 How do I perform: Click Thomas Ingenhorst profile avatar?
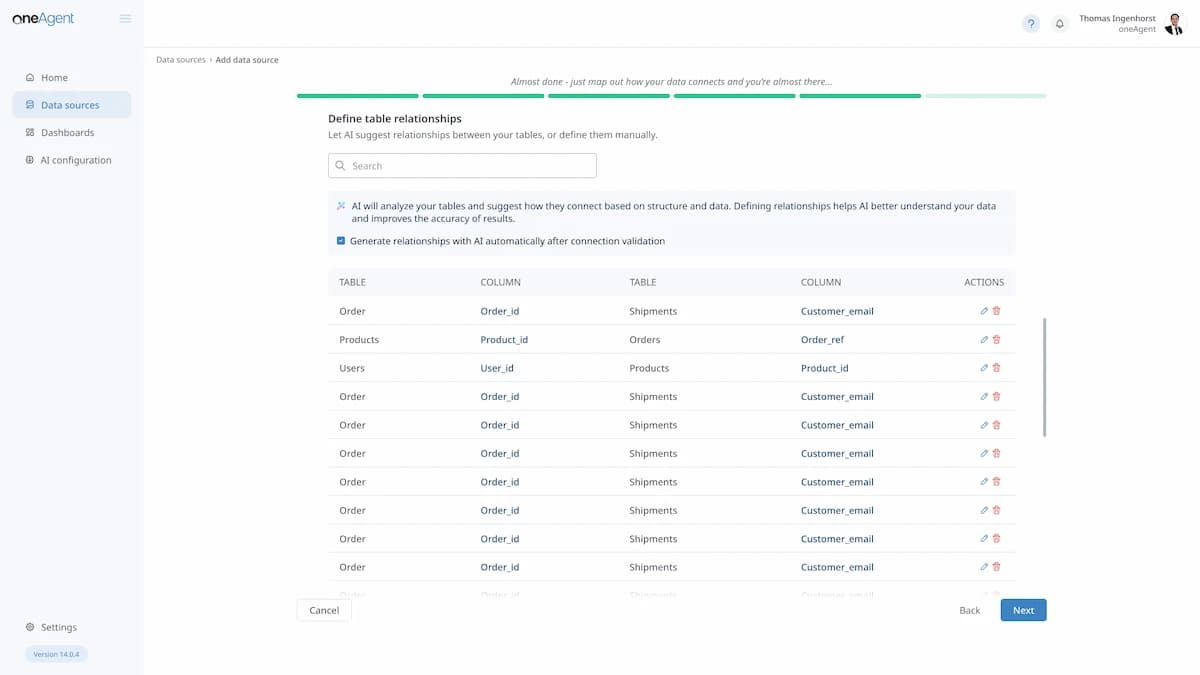(x=1174, y=24)
